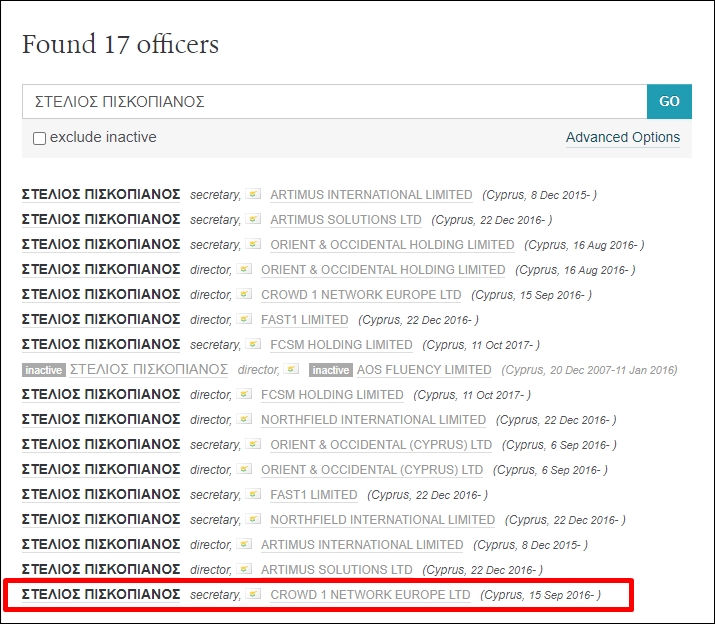The height and width of the screenshot is (624, 715).
Task: Select date text '(Cyprus, 11 Oct 2017- )' in secretary row
Action: (481, 345)
